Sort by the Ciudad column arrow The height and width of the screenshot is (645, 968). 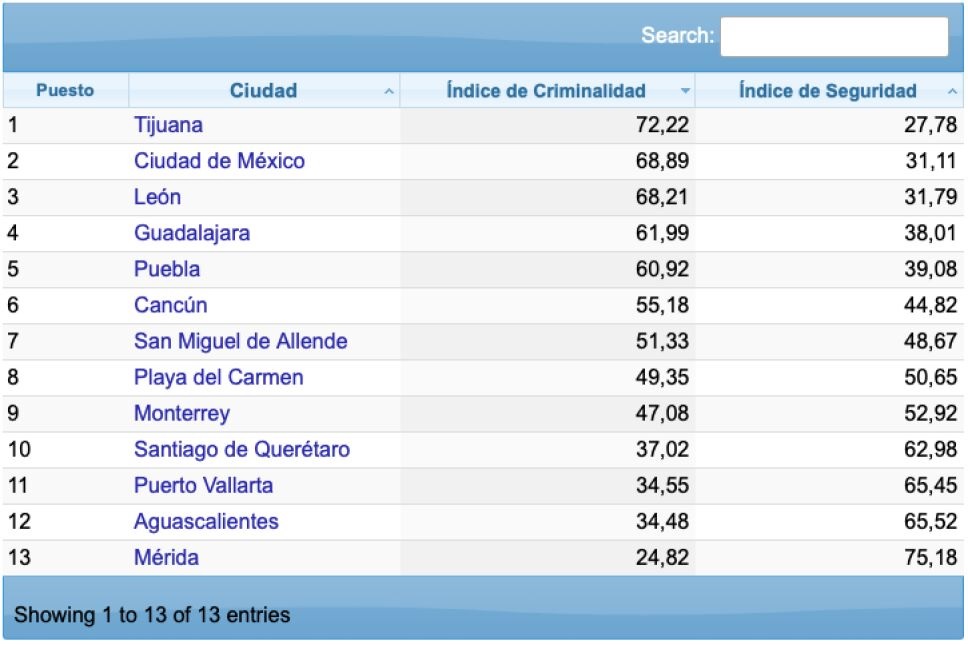click(x=389, y=91)
